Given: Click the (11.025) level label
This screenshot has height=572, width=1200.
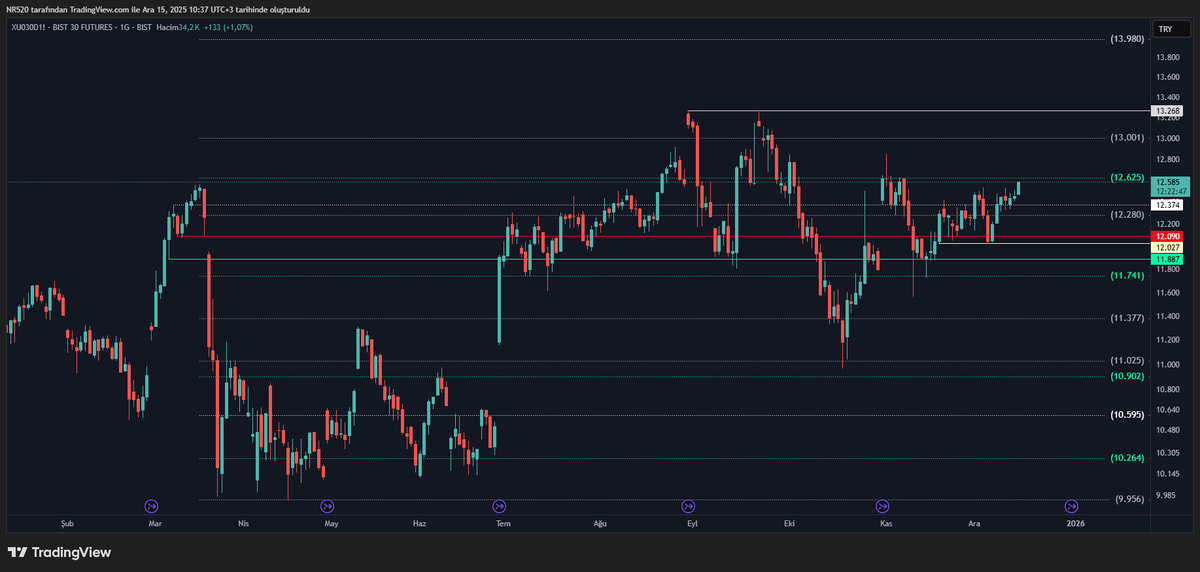Looking at the screenshot, I should 1127,361.
